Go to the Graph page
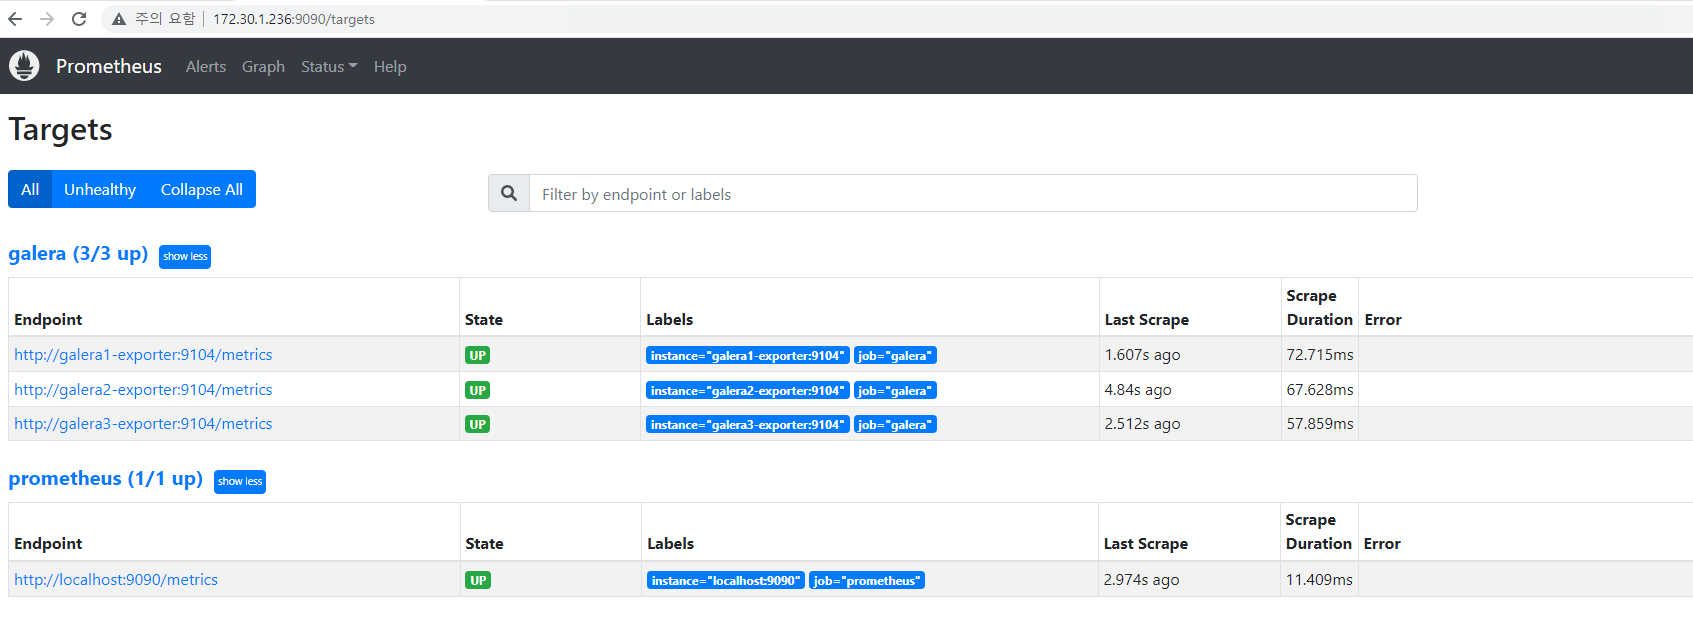The height and width of the screenshot is (637, 1693). 263,66
